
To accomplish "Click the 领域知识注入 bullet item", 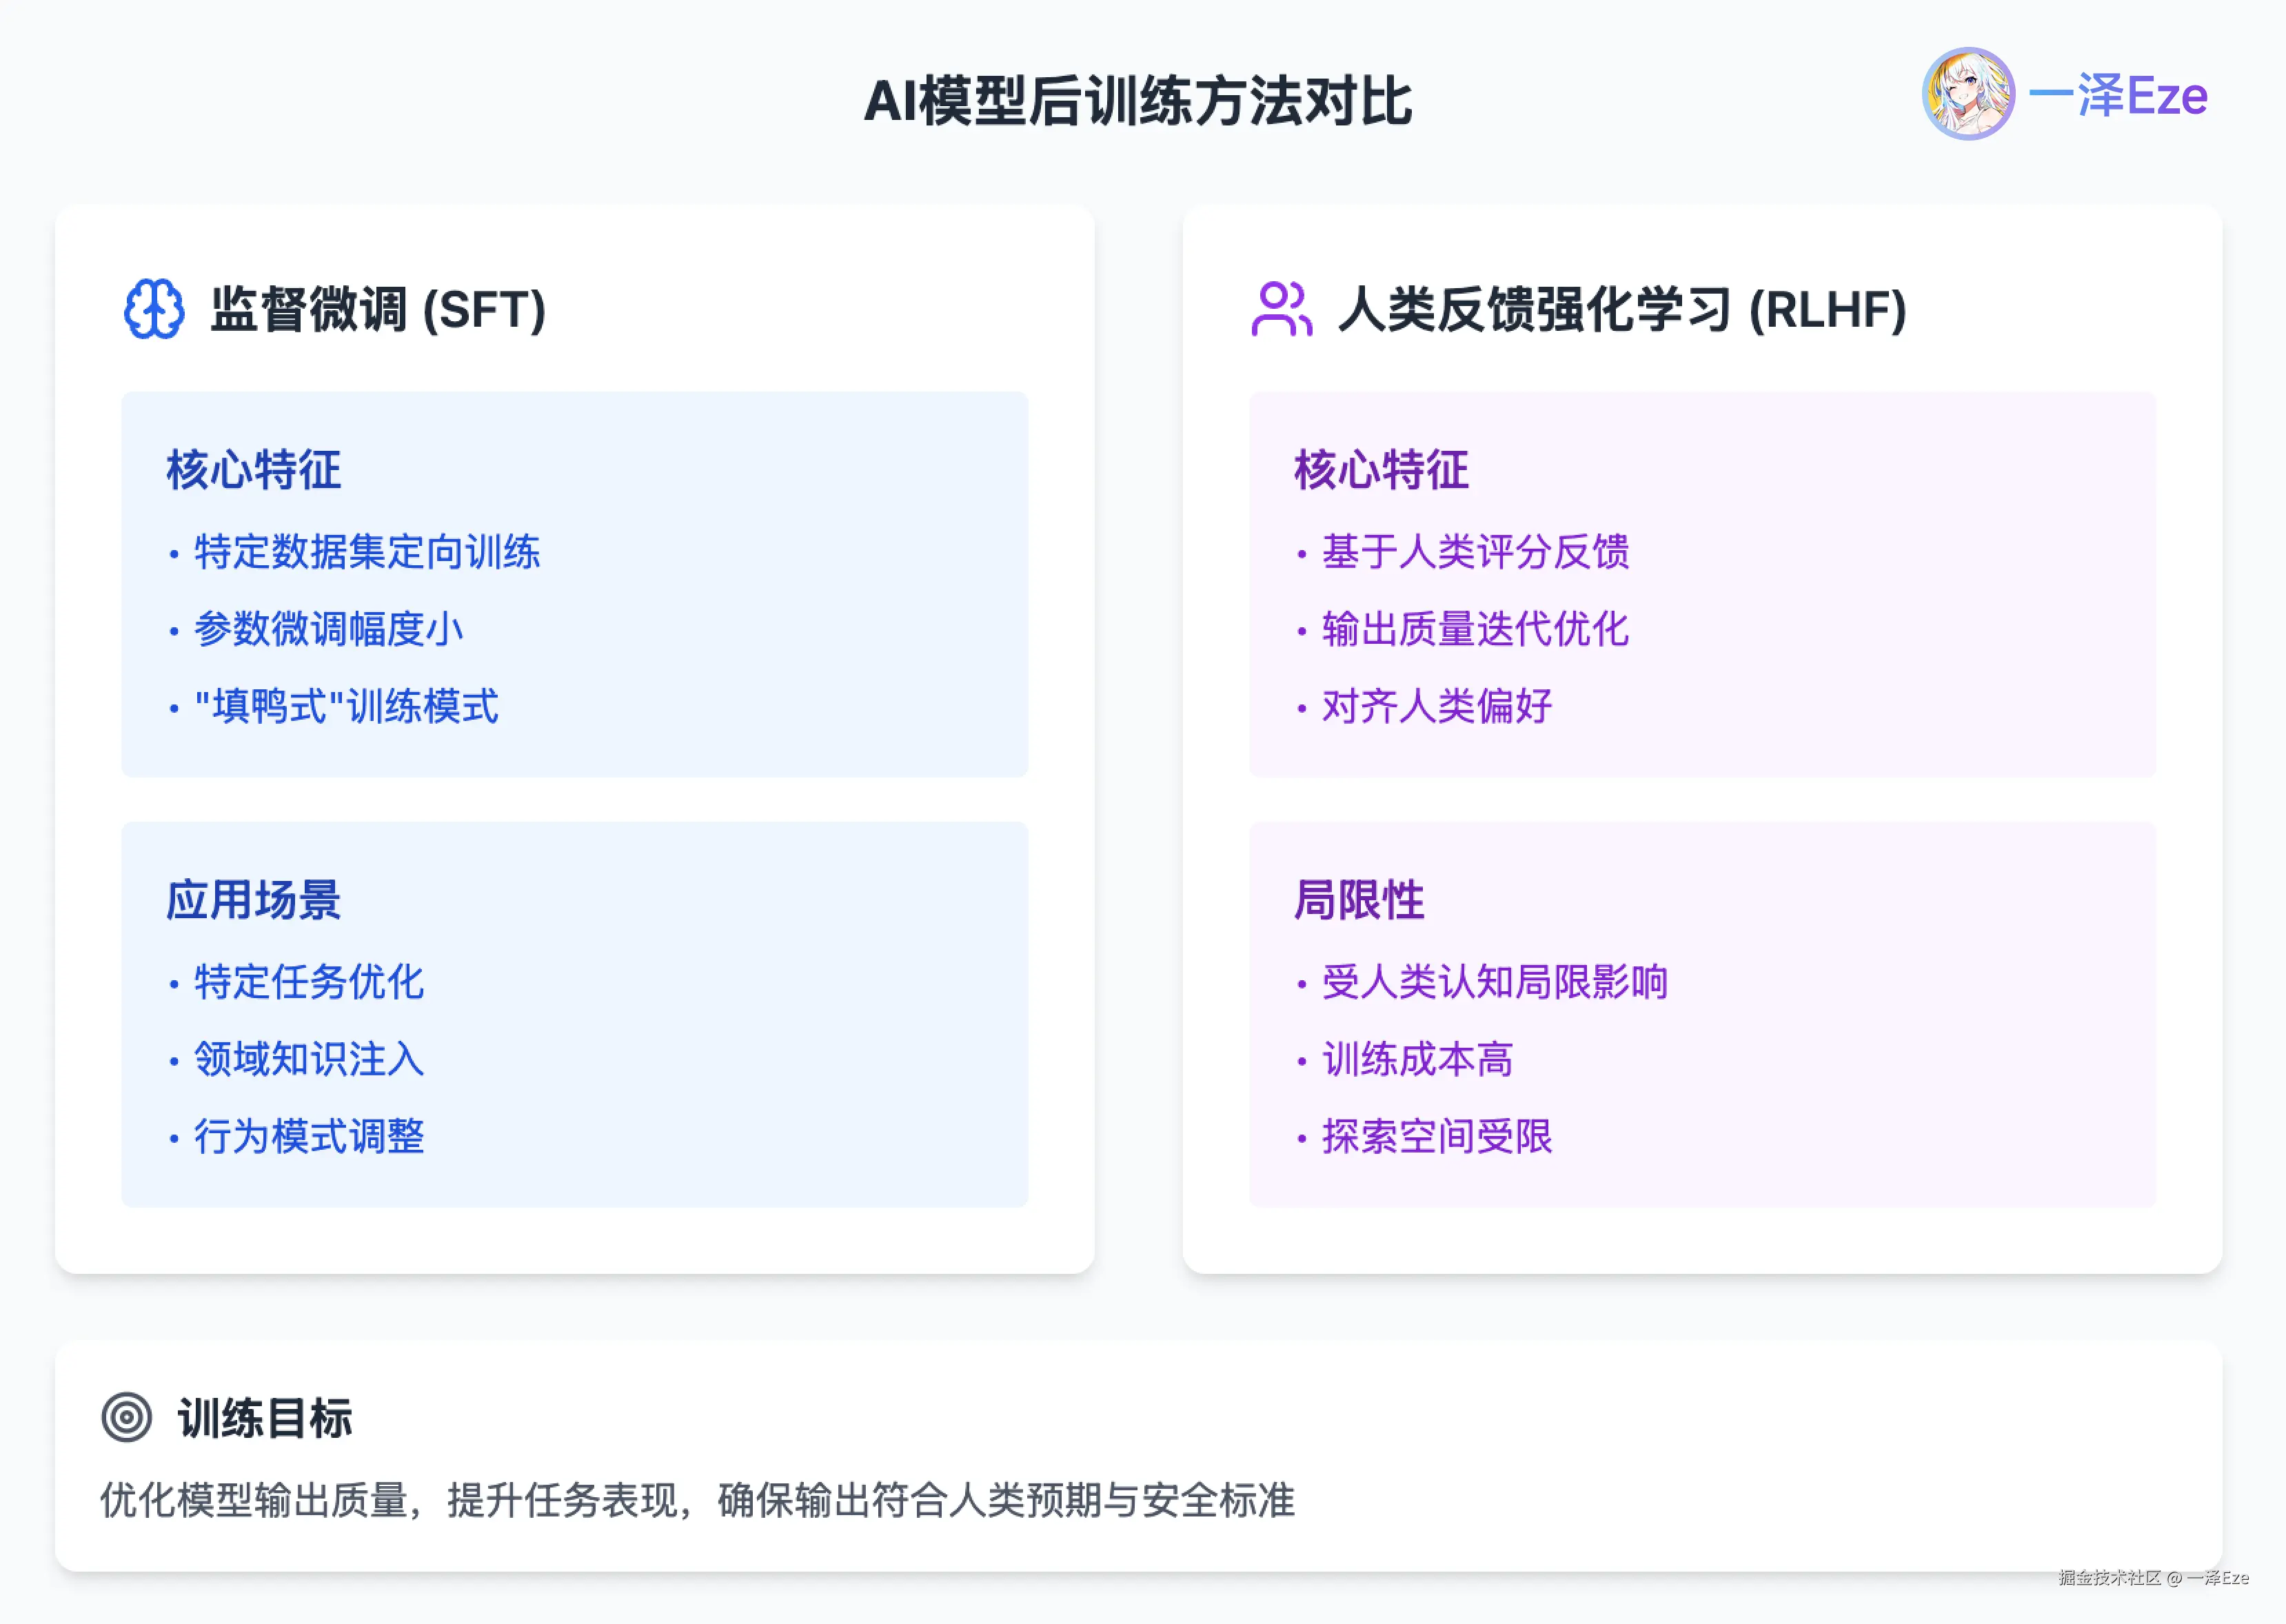I will click(309, 1059).
